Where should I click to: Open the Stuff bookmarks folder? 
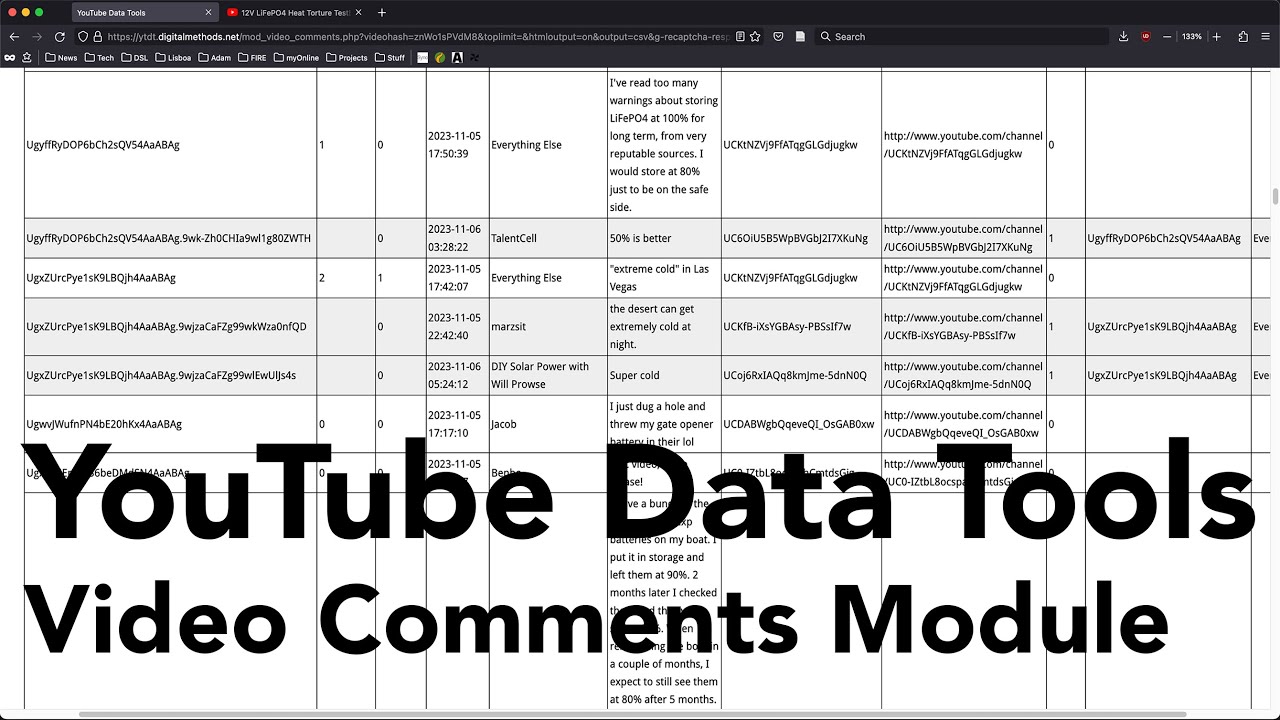point(390,58)
